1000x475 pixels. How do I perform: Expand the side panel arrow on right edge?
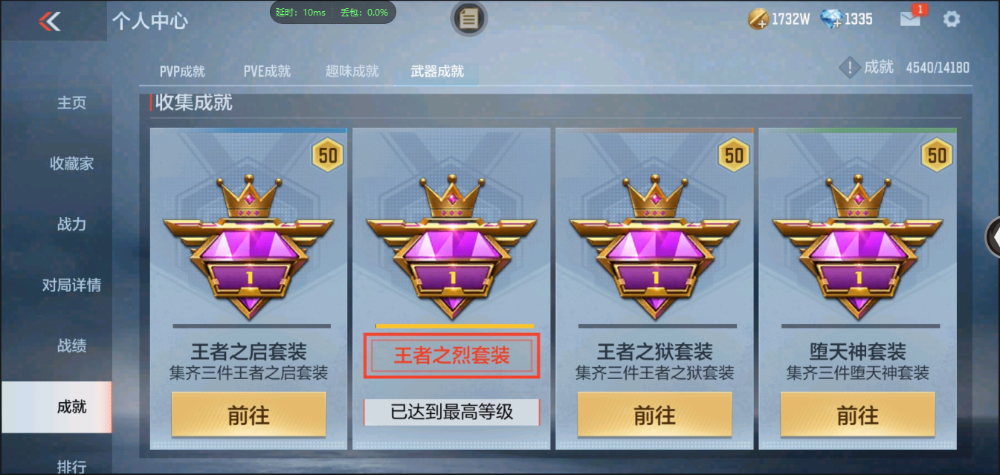(994, 237)
